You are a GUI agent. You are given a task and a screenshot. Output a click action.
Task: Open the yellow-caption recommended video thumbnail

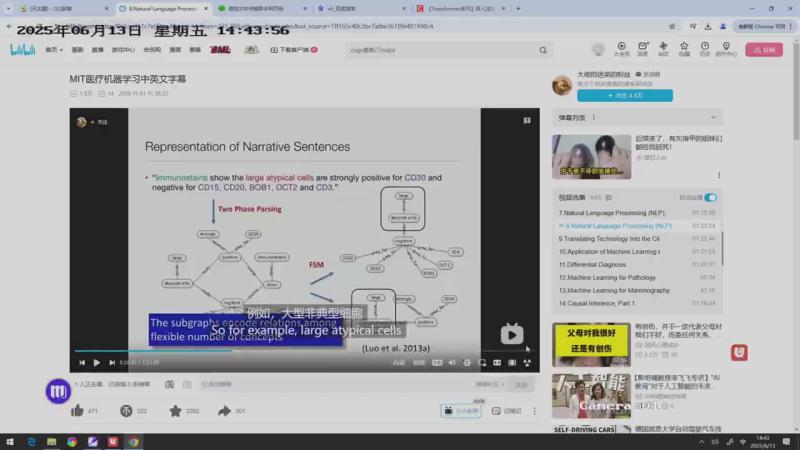591,344
